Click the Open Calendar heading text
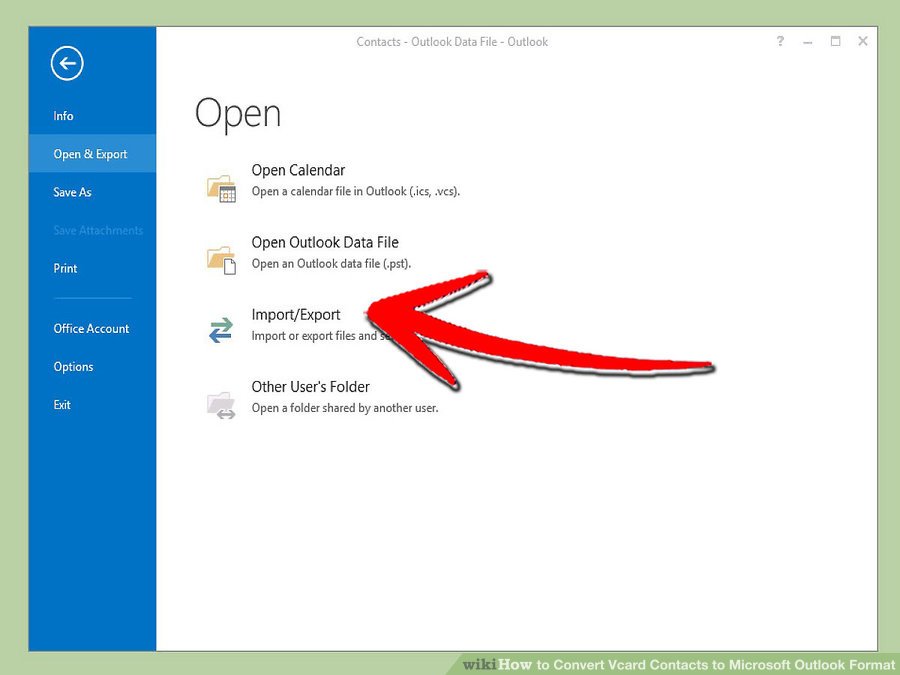Screen dimensions: 900x675 click(x=298, y=171)
